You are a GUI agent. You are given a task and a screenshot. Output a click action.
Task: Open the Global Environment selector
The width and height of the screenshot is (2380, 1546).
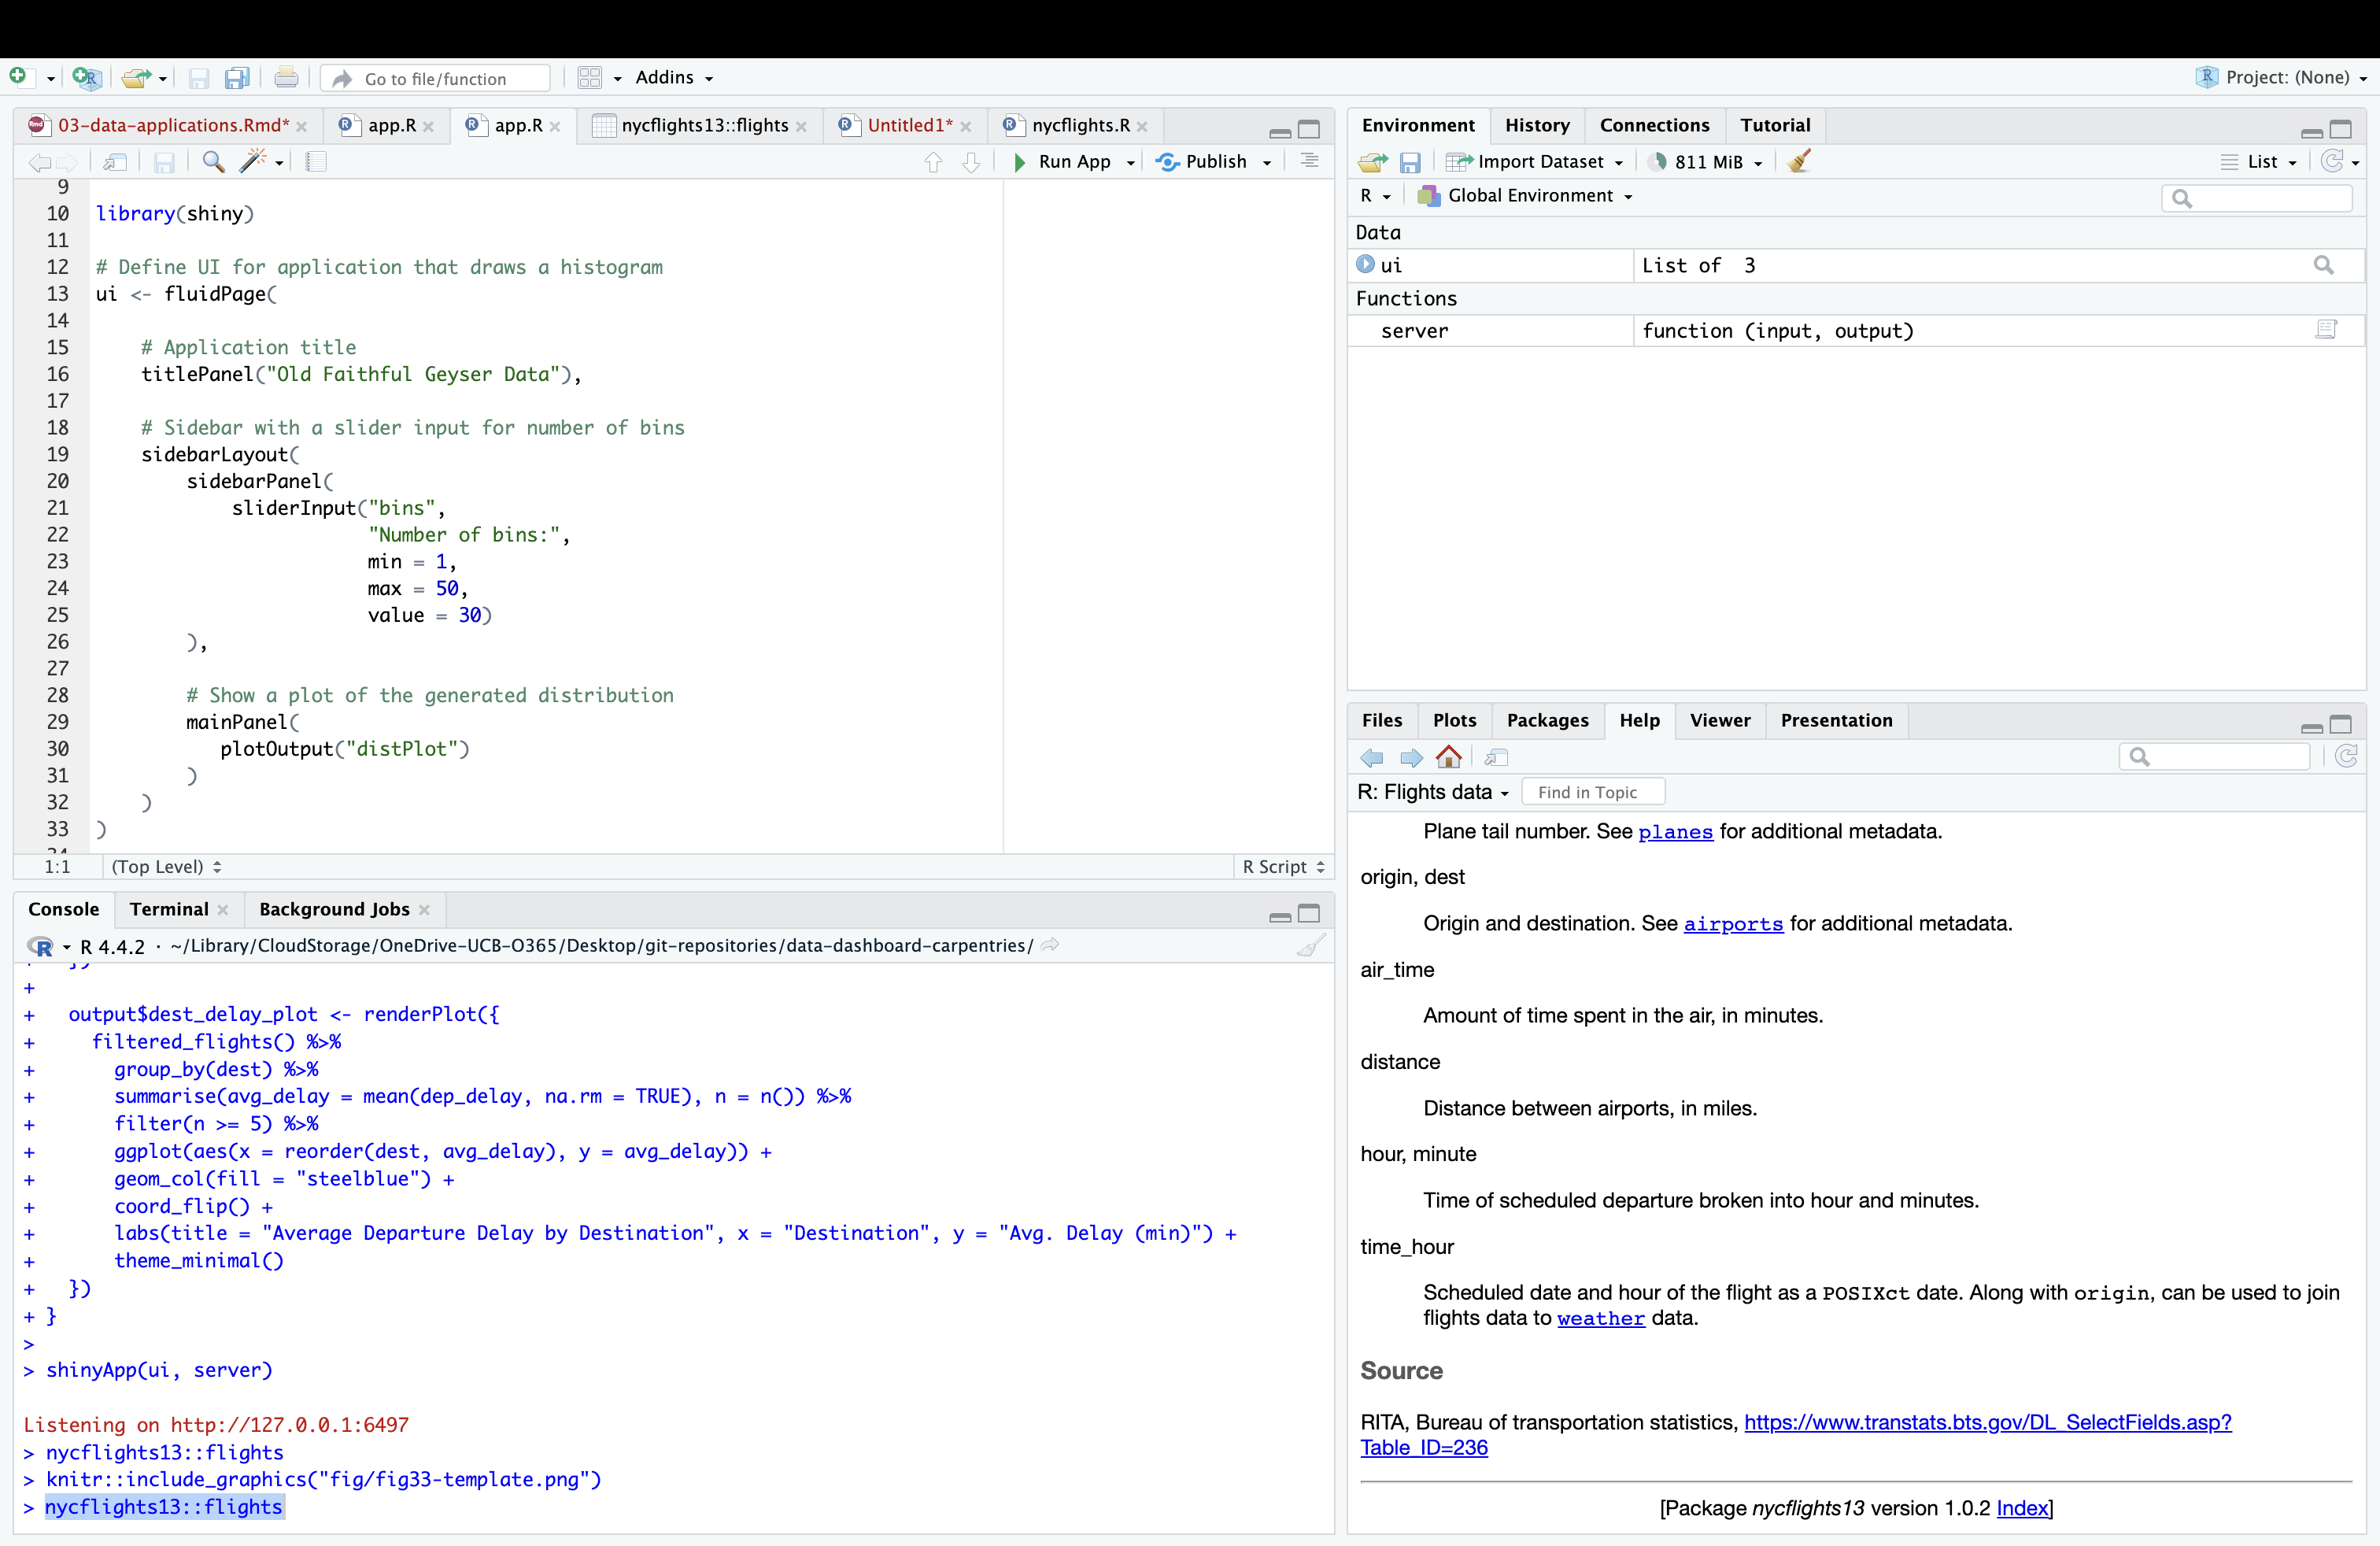[1526, 196]
